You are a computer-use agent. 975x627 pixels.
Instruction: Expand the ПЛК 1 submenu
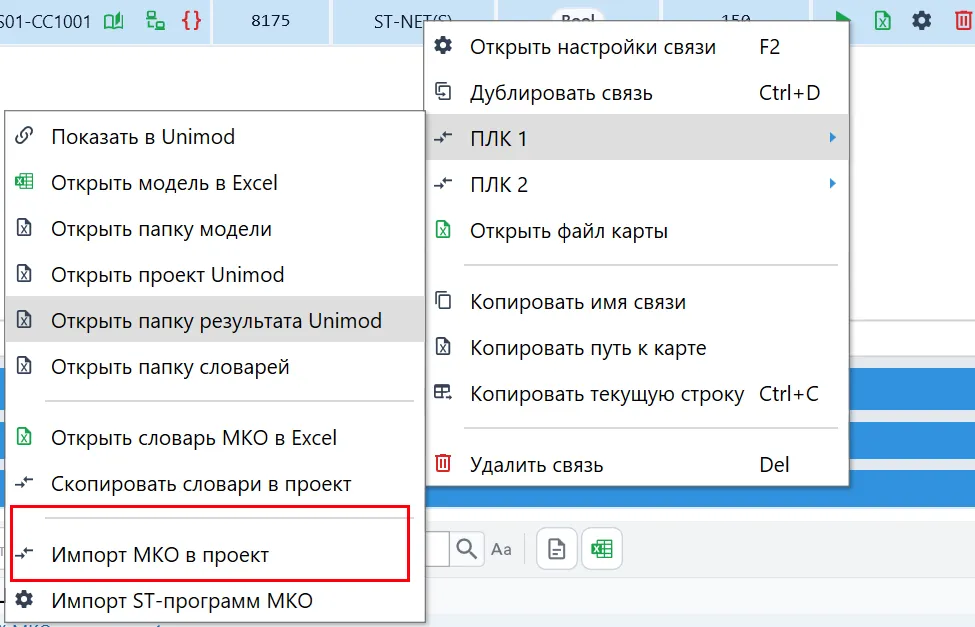(x=637, y=138)
